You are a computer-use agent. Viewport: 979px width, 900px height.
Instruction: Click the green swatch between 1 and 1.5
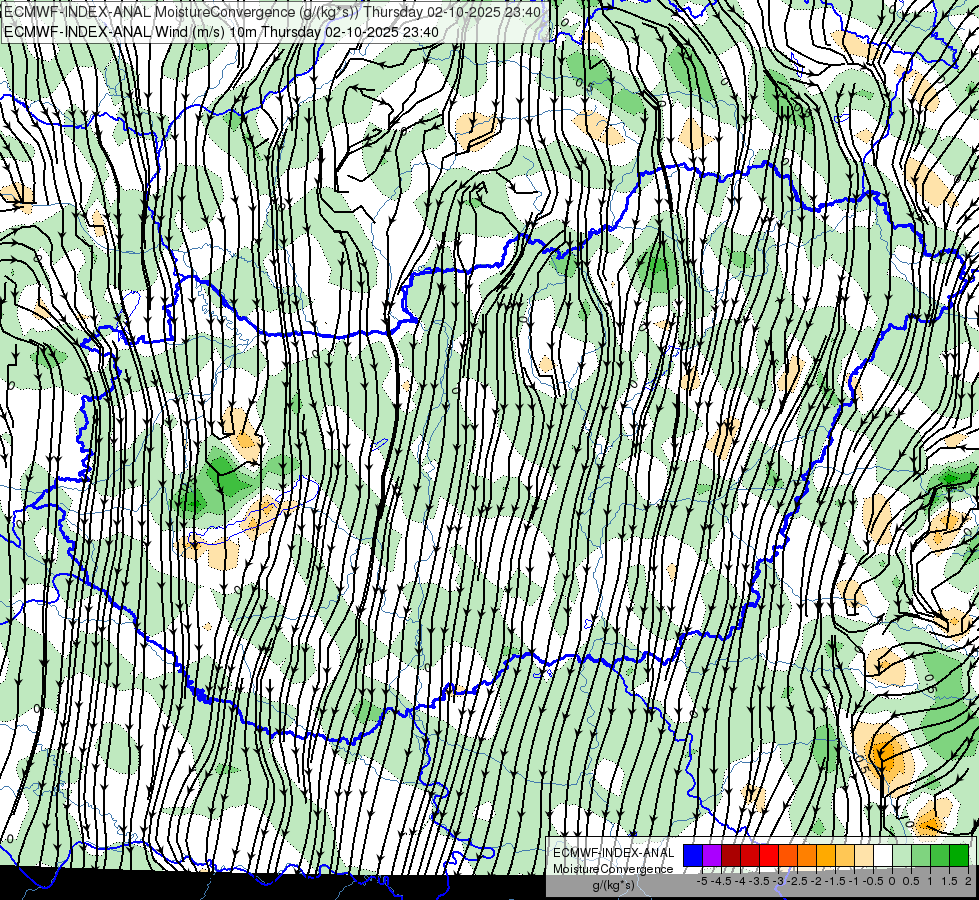pos(940,855)
